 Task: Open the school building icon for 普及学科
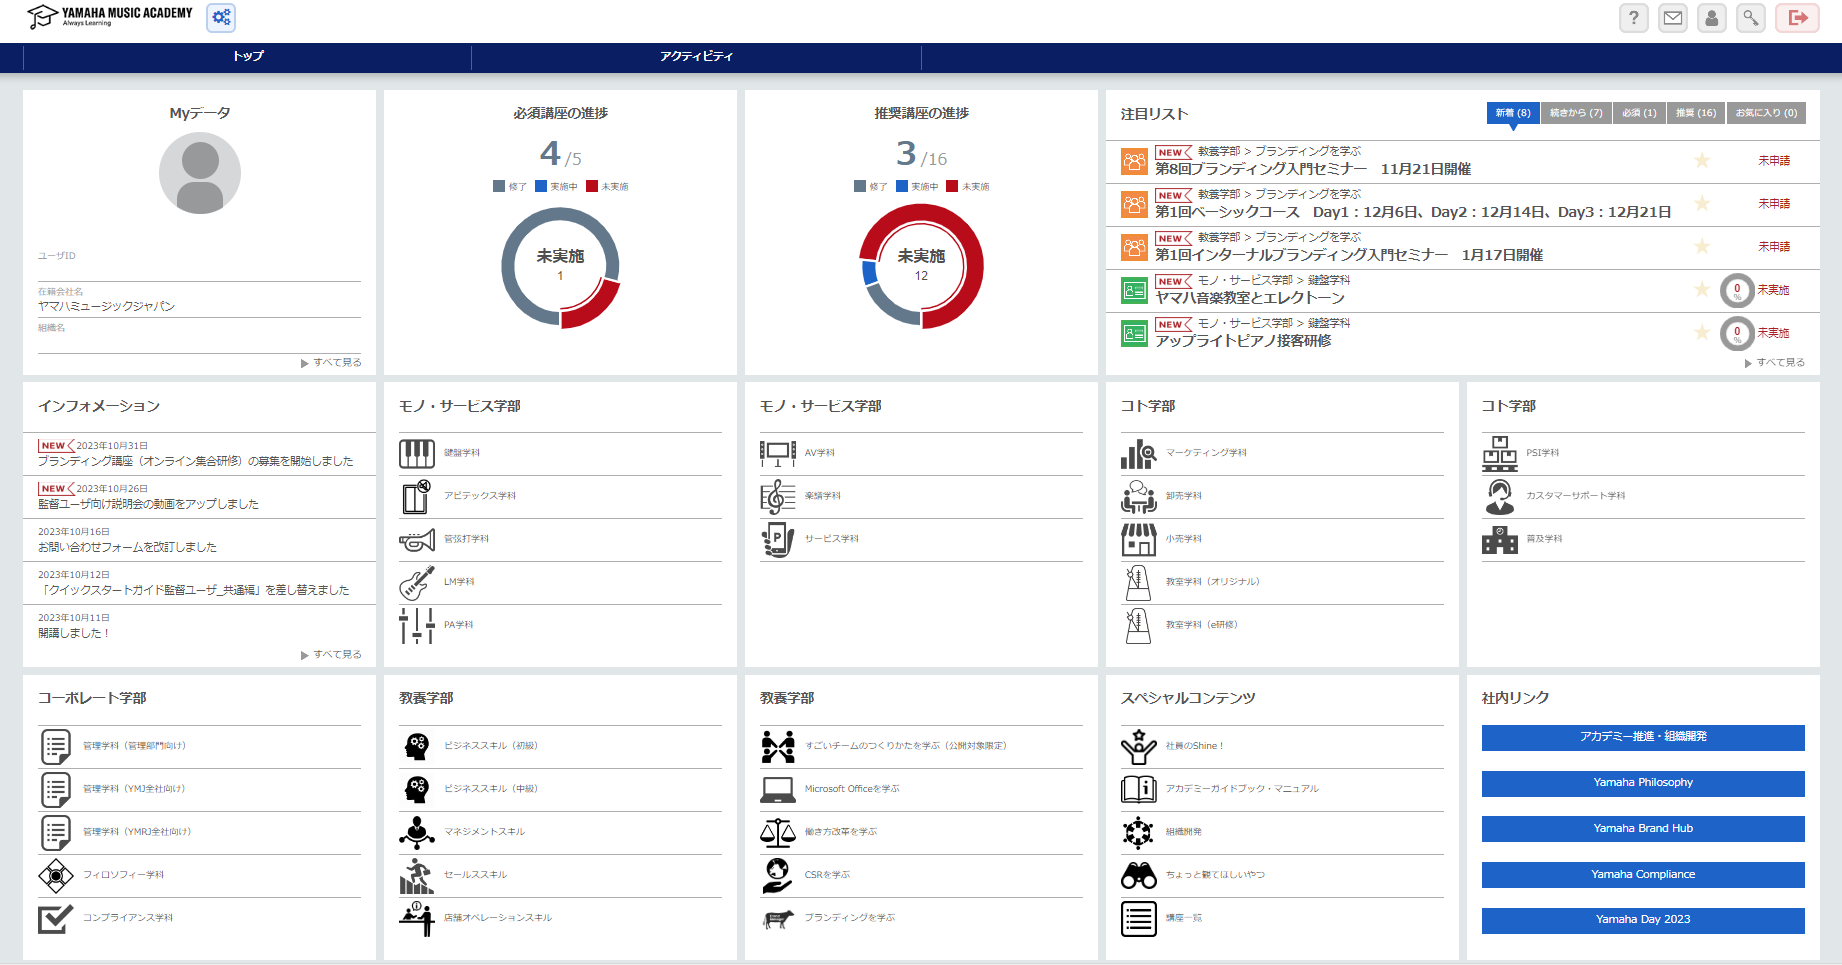point(1500,539)
